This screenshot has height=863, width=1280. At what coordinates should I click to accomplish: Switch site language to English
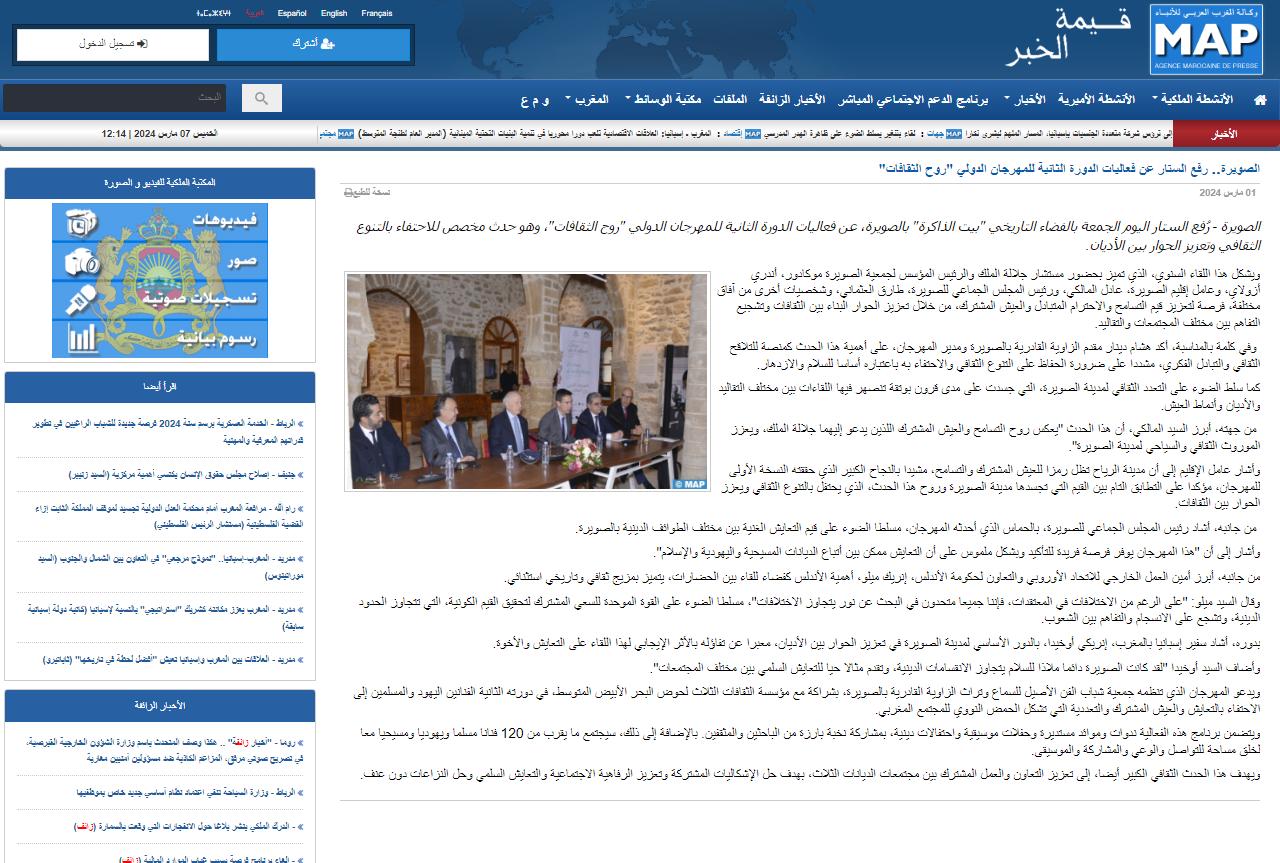[334, 14]
